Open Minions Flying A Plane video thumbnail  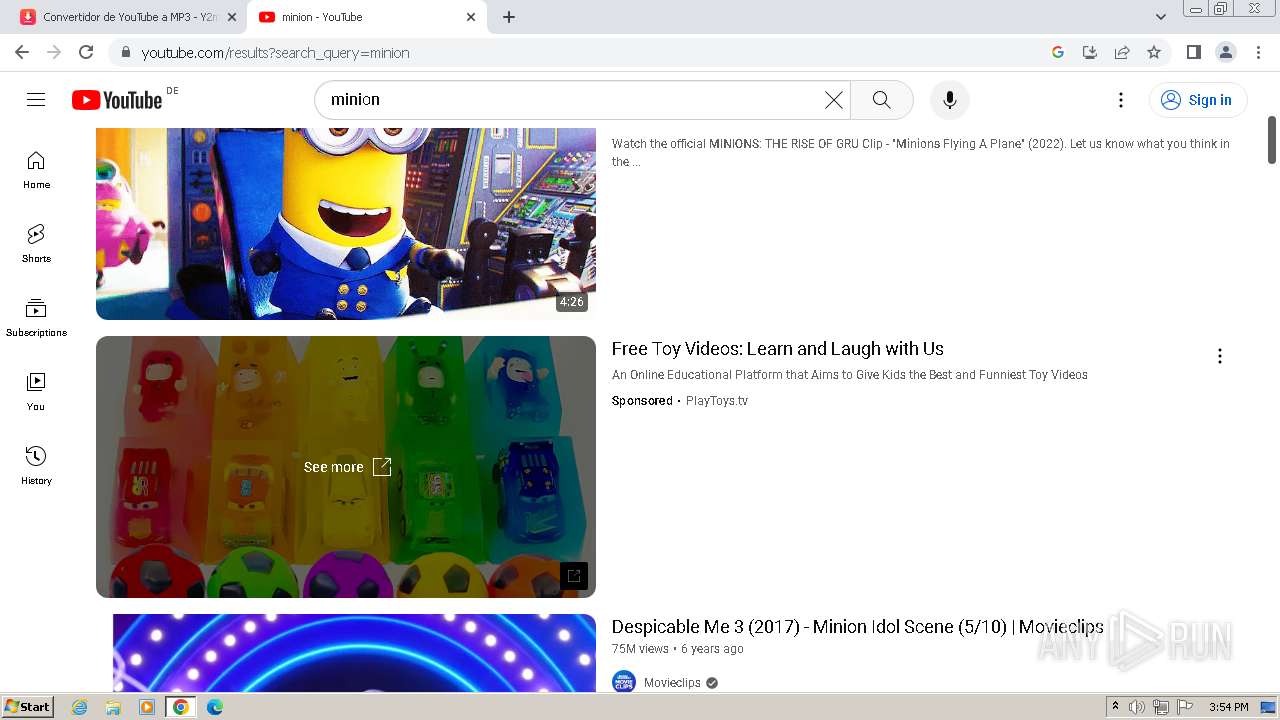point(346,223)
